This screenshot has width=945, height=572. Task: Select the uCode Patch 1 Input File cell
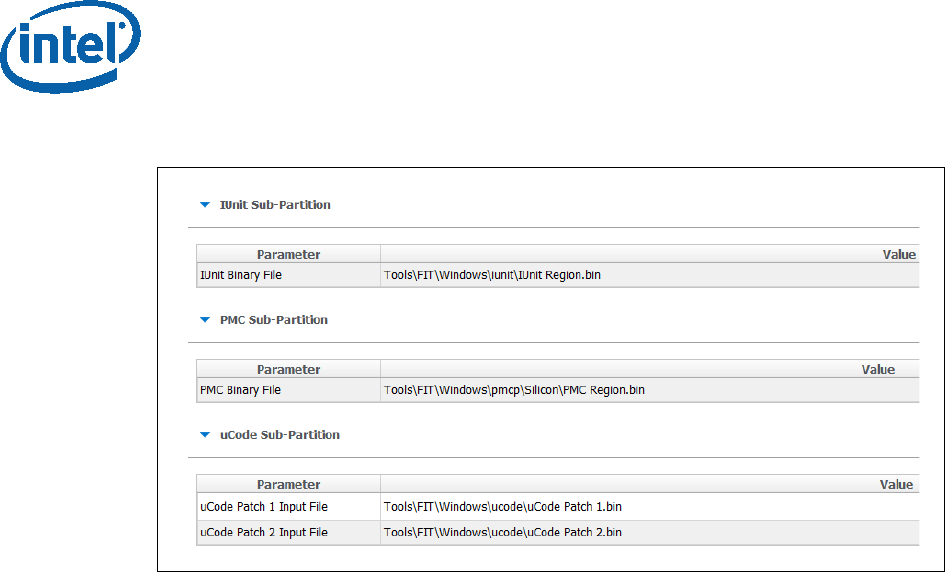[264, 507]
